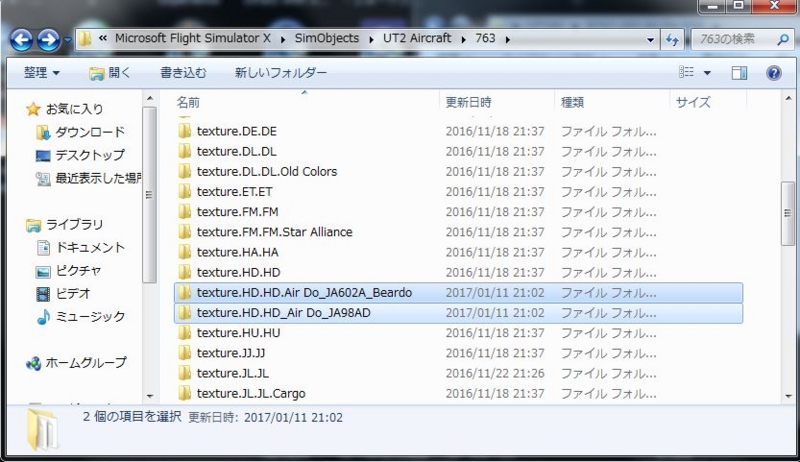Click file list vertical scrollbar thumb
This screenshot has width=800, height=462.
pyautogui.click(x=788, y=213)
